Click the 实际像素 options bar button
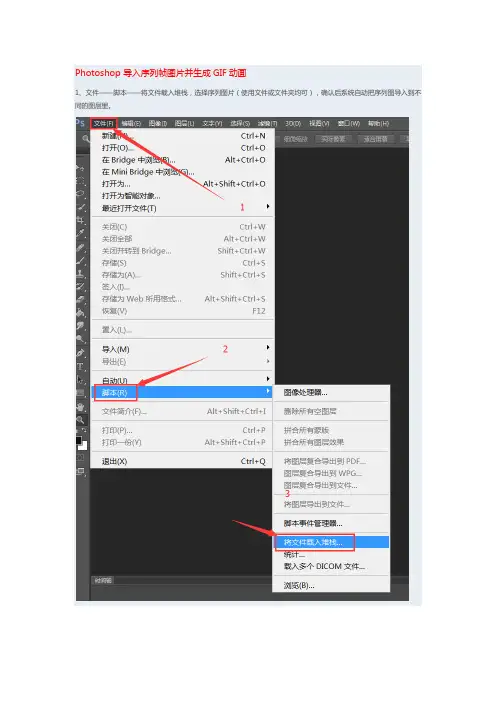The width and height of the screenshot is (496, 702). point(333,139)
